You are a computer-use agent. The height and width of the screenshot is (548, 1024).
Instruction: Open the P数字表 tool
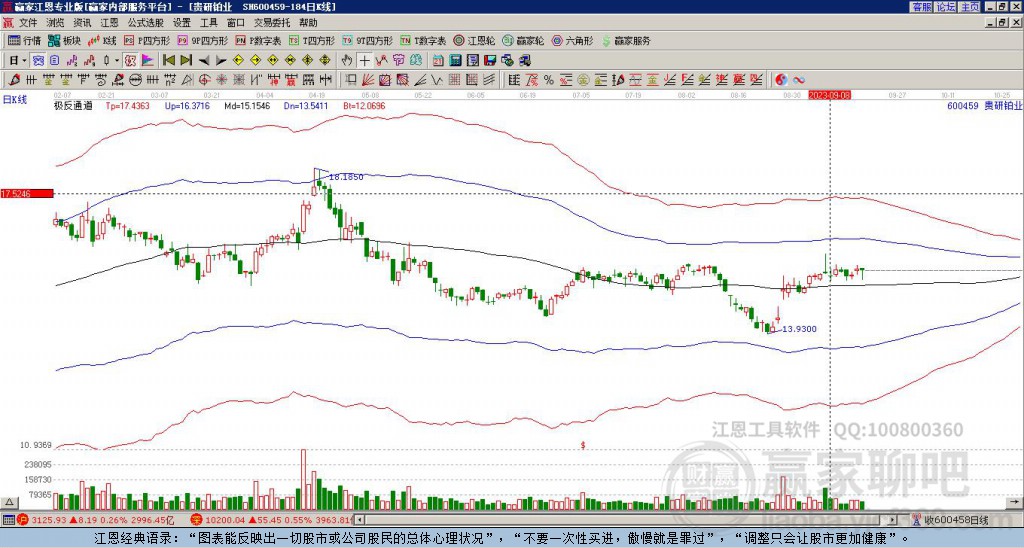point(259,40)
